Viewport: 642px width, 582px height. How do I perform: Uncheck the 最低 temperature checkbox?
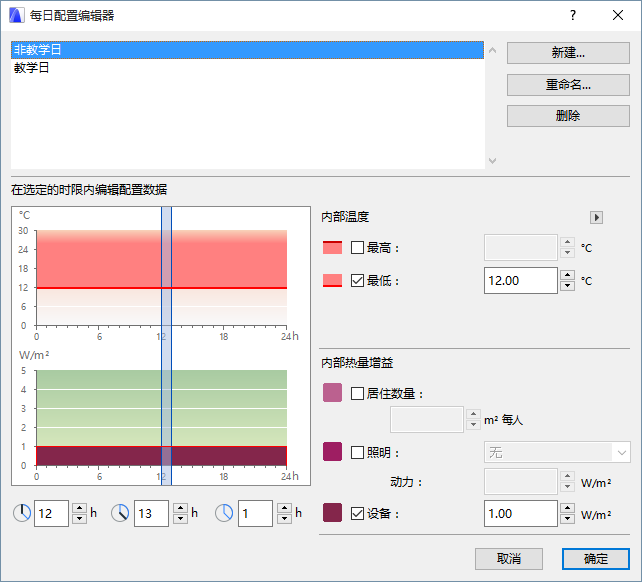[x=357, y=281]
